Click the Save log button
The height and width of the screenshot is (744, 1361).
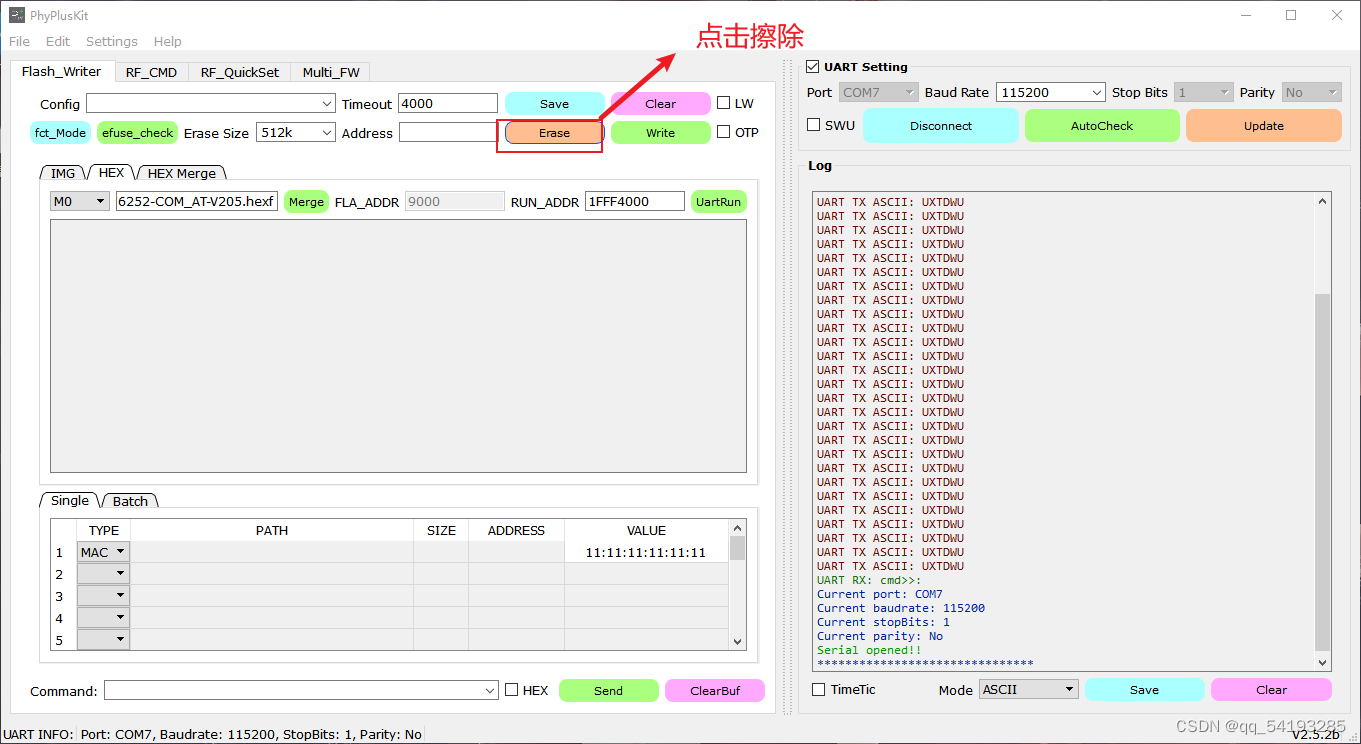(x=1144, y=690)
